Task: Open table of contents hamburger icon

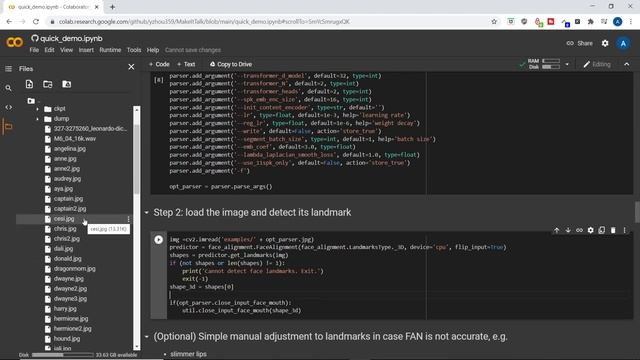Action: (8, 69)
